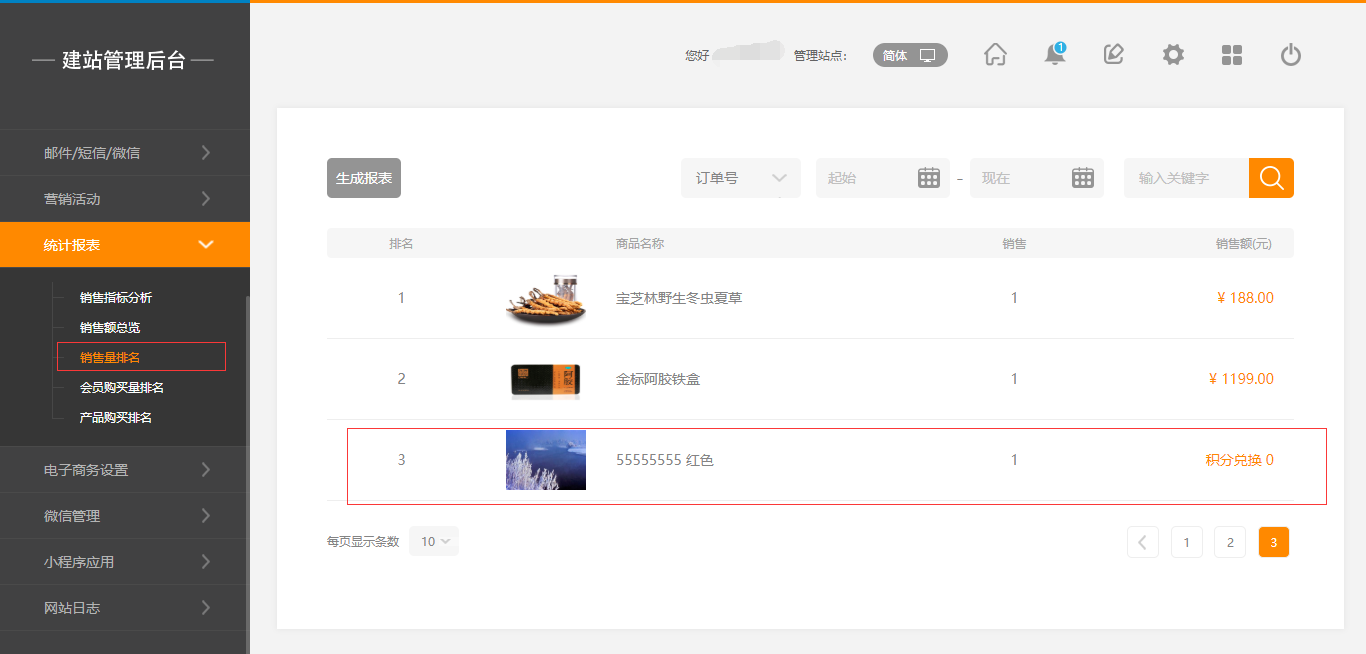Viewport: 1366px width, 654px height.
Task: Click the power logout icon
Action: point(1291,55)
